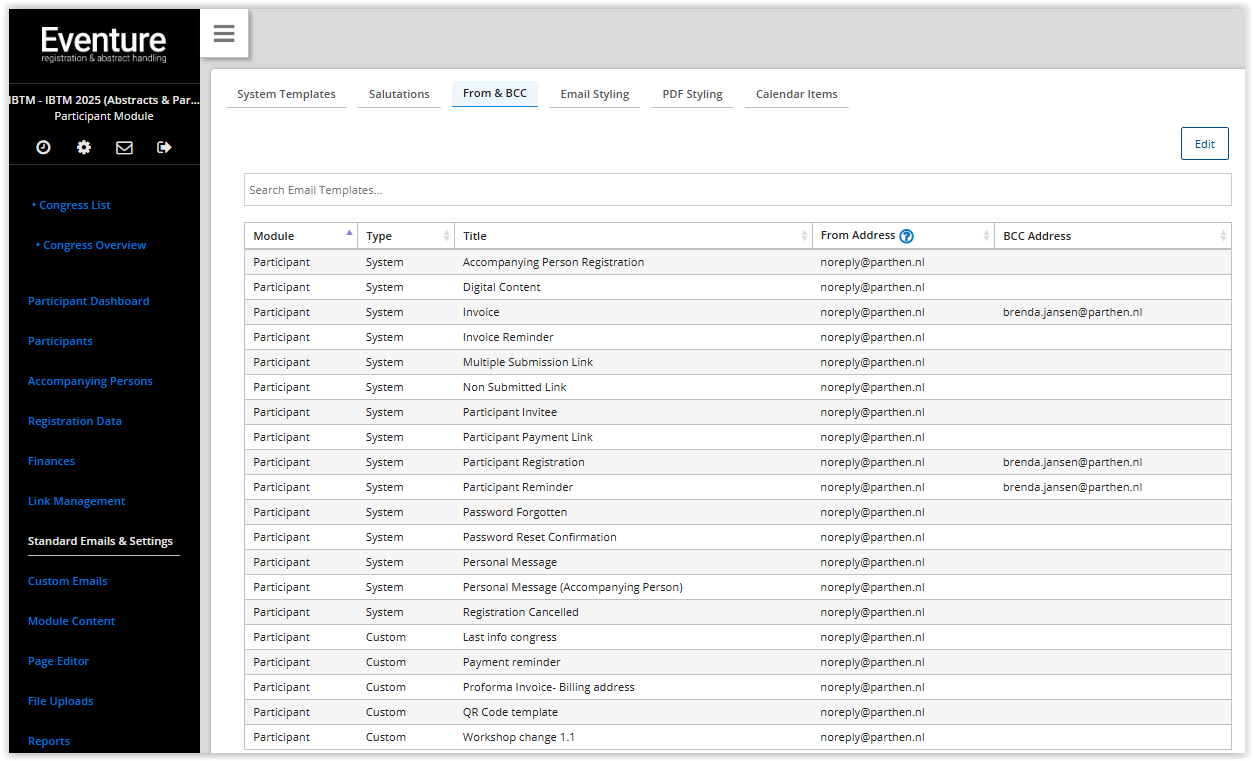The width and height of the screenshot is (1253, 761).
Task: Select the Non Submitted Link title
Action: (x=515, y=387)
